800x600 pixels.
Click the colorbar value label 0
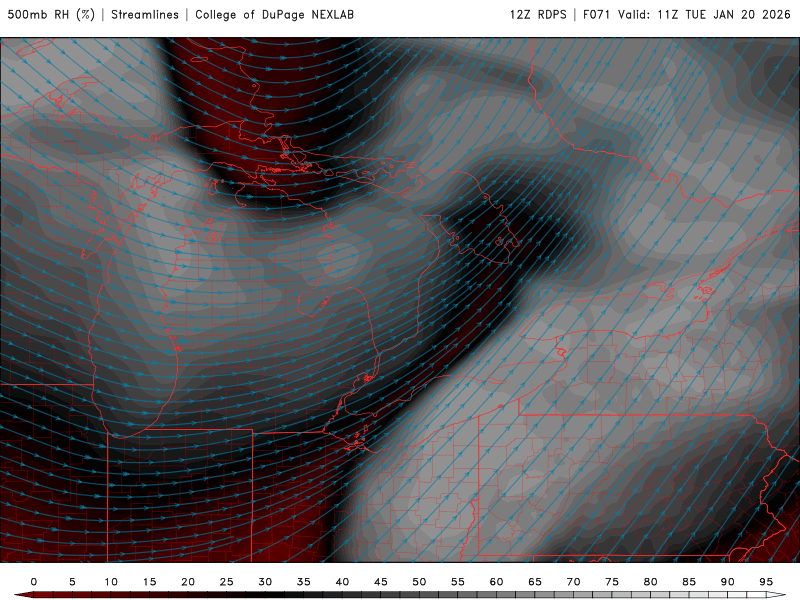(34, 582)
